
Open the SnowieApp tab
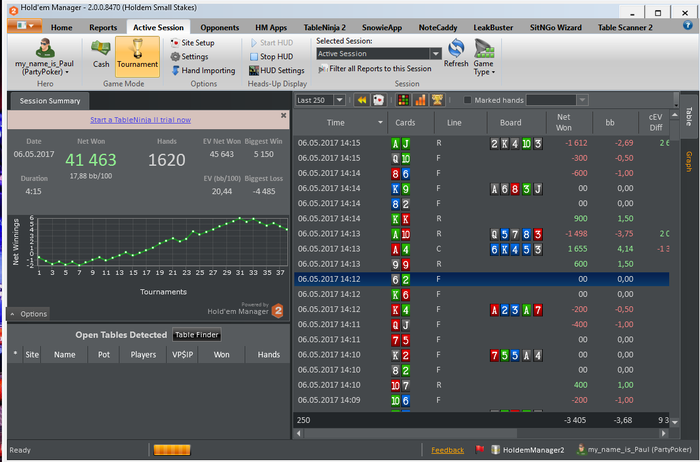pos(382,27)
